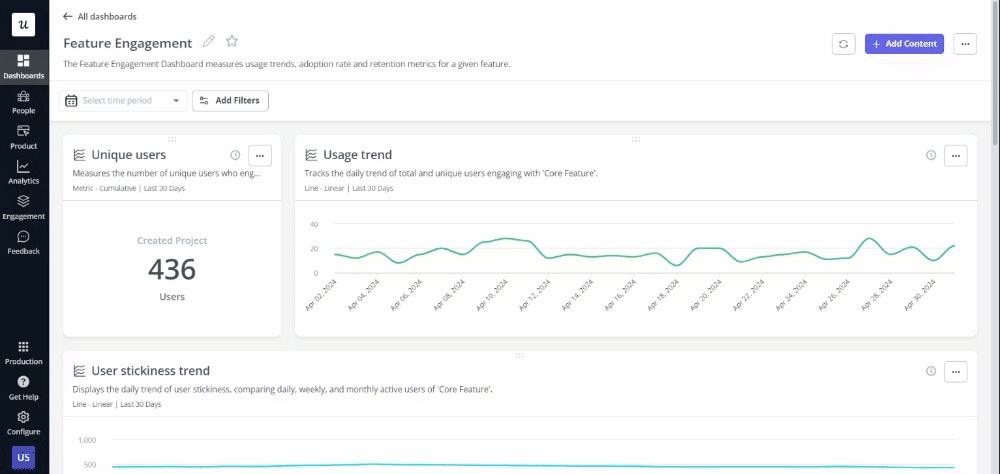Click User stickiness trend card drag handle
1000x474 pixels.
point(520,355)
